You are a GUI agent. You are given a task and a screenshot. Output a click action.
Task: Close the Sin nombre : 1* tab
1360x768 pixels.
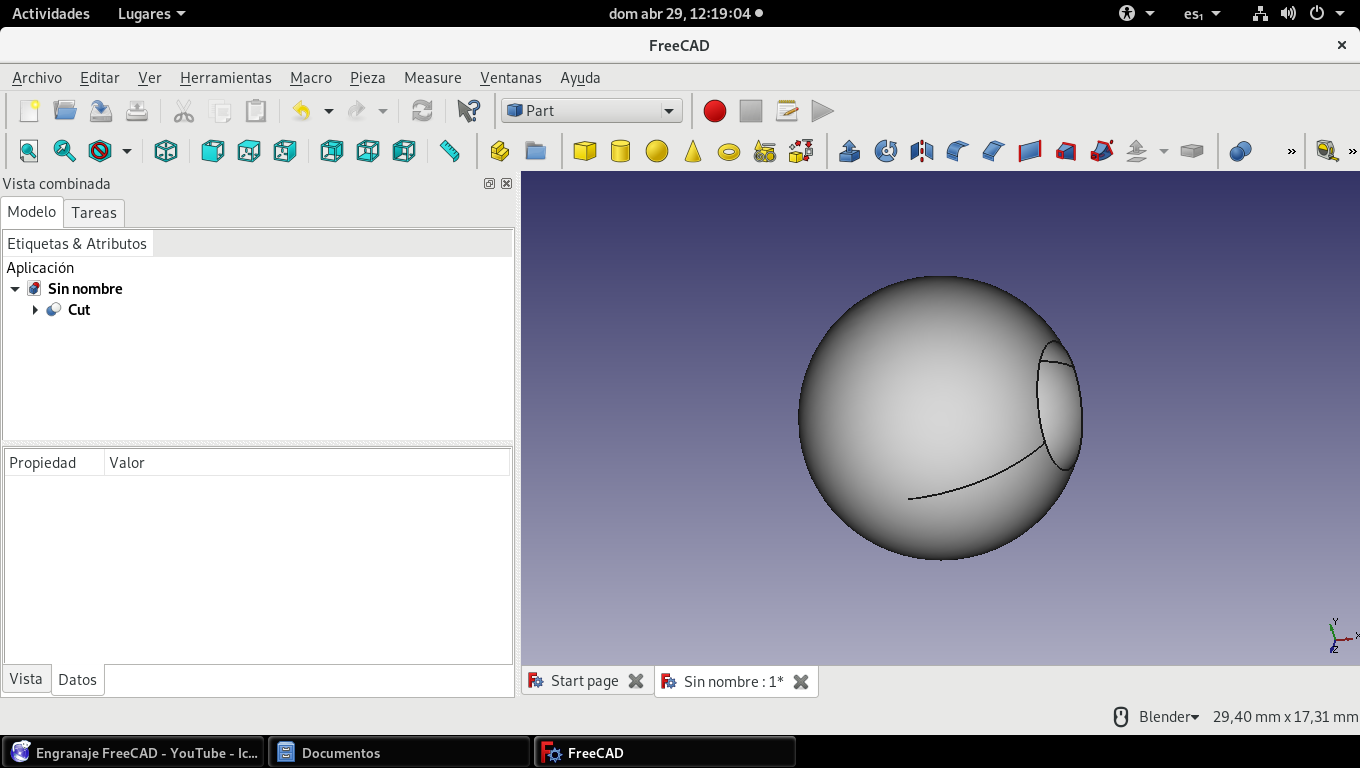pos(801,681)
